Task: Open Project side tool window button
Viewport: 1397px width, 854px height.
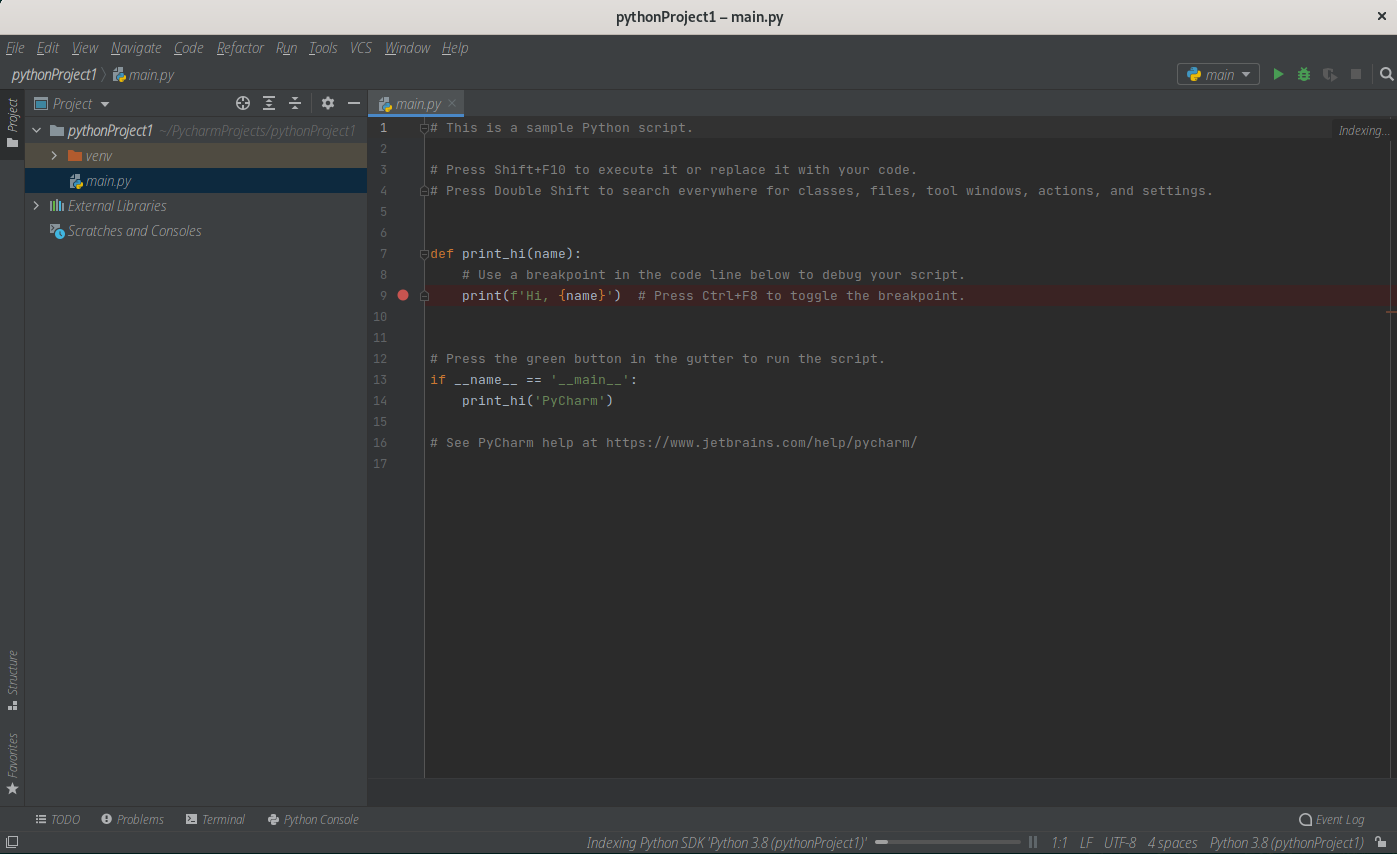Action: coord(12,123)
